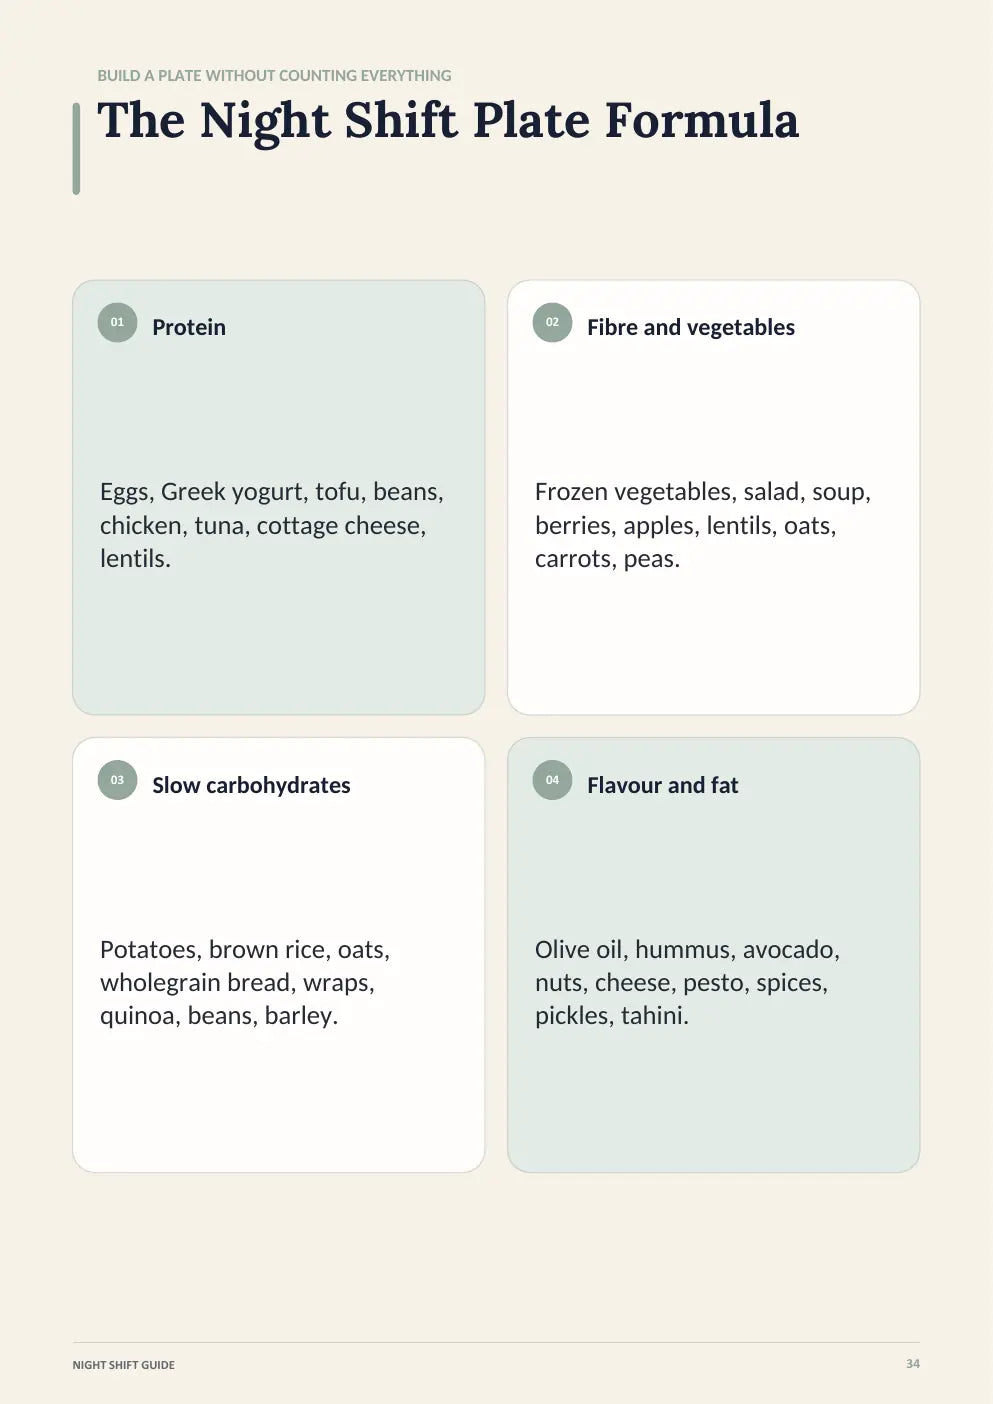Click the Olive oil, hummus, avocado text
The width and height of the screenshot is (993, 1404).
pyautogui.click(x=687, y=982)
